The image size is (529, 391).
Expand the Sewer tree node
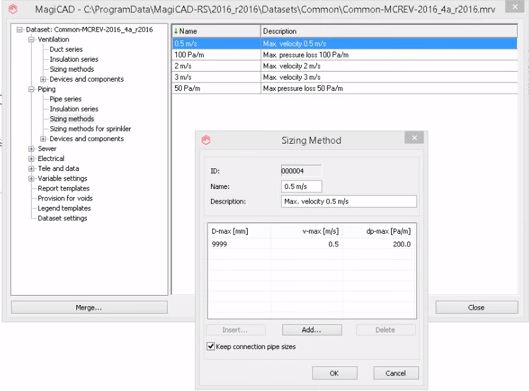coord(31,149)
